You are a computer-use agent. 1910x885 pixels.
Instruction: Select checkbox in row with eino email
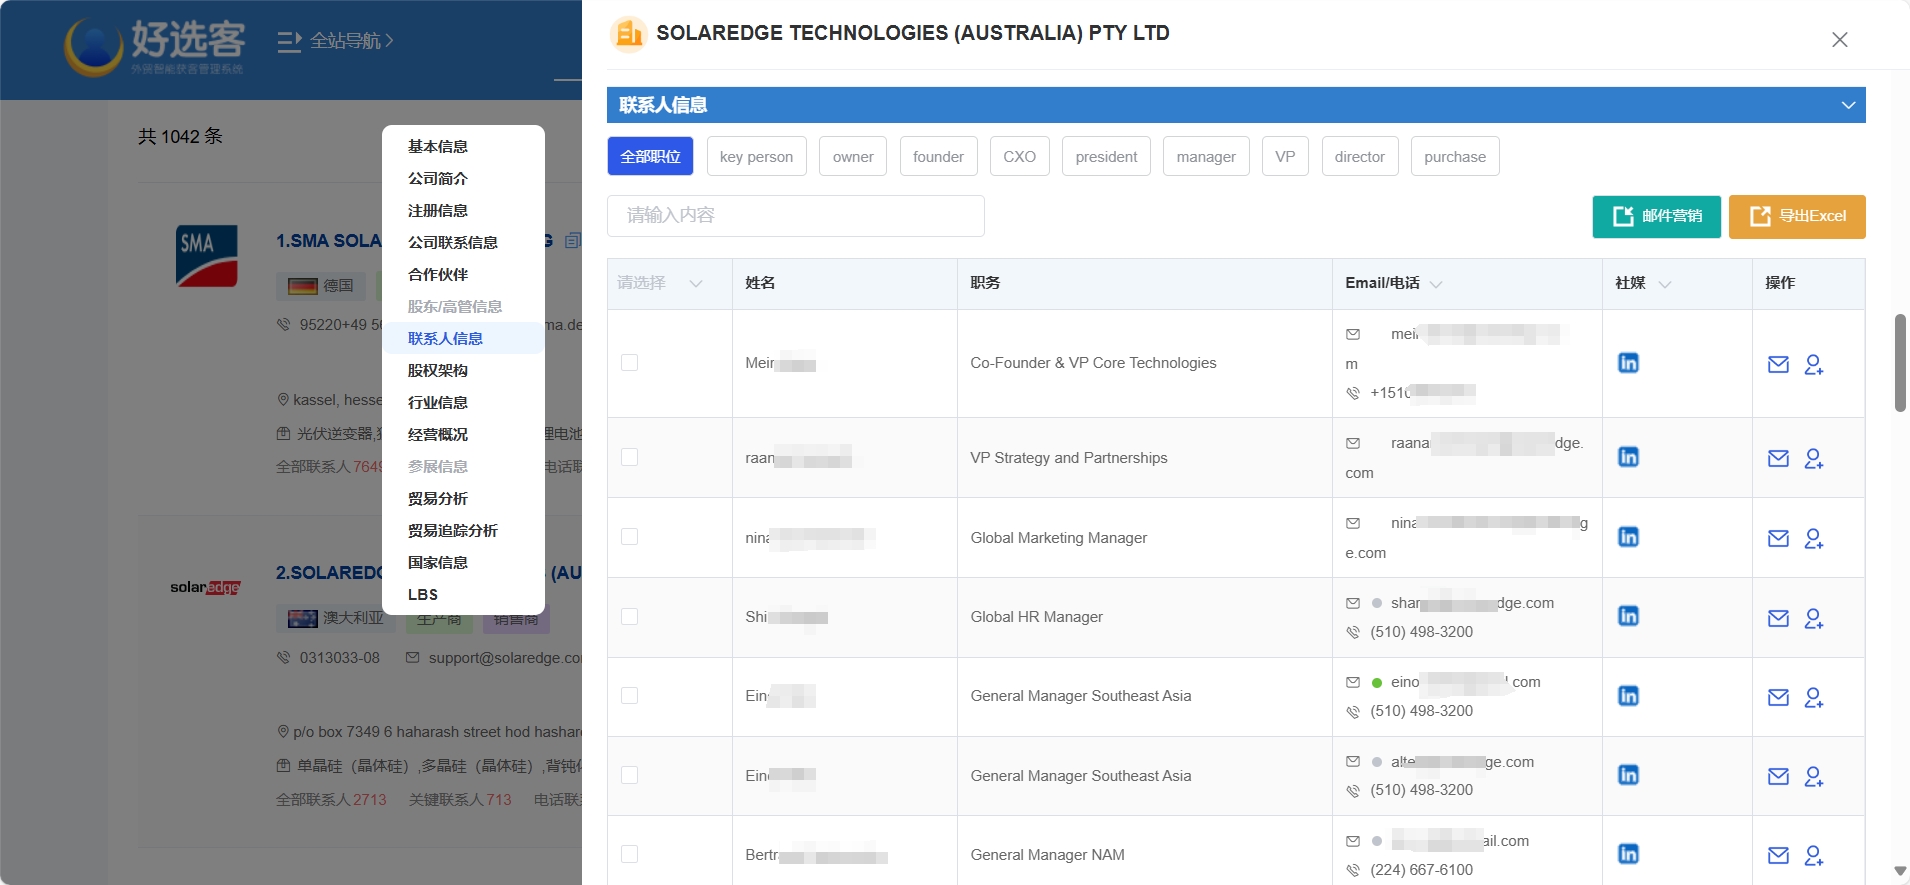[x=629, y=695]
